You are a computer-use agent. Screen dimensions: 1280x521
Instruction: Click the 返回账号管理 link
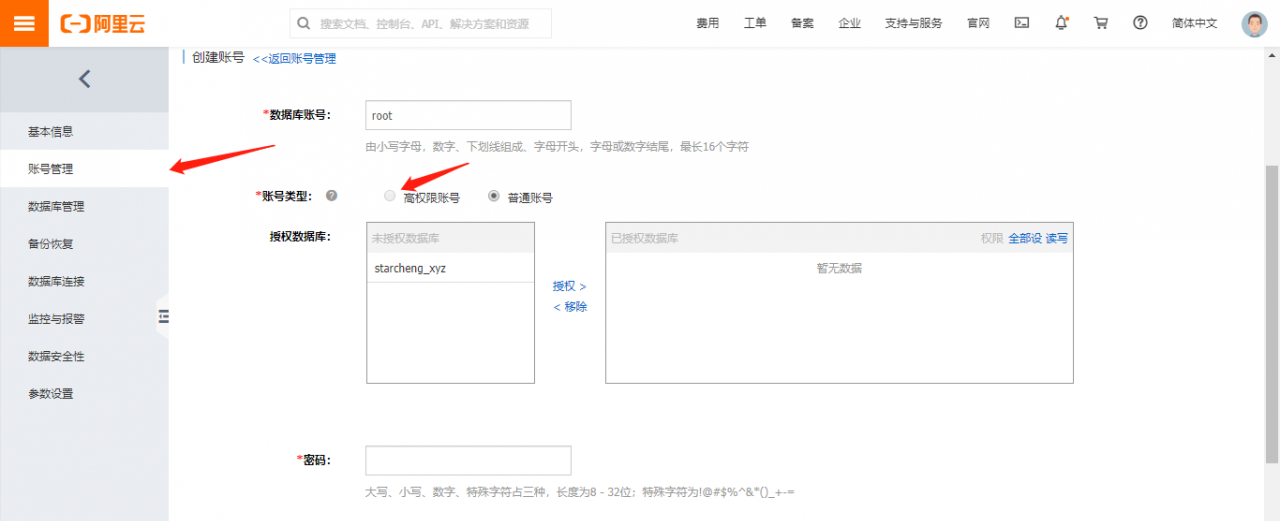pos(294,59)
